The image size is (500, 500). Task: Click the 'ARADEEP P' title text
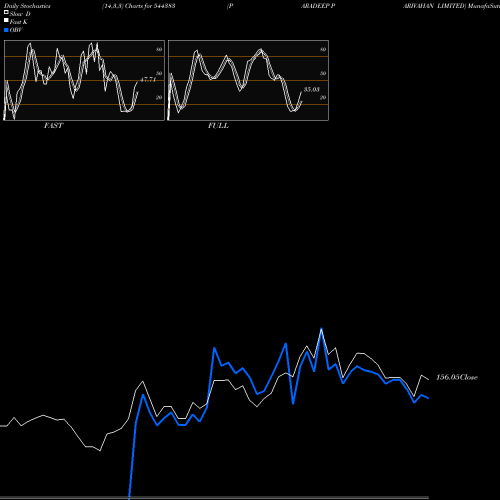click(318, 6)
